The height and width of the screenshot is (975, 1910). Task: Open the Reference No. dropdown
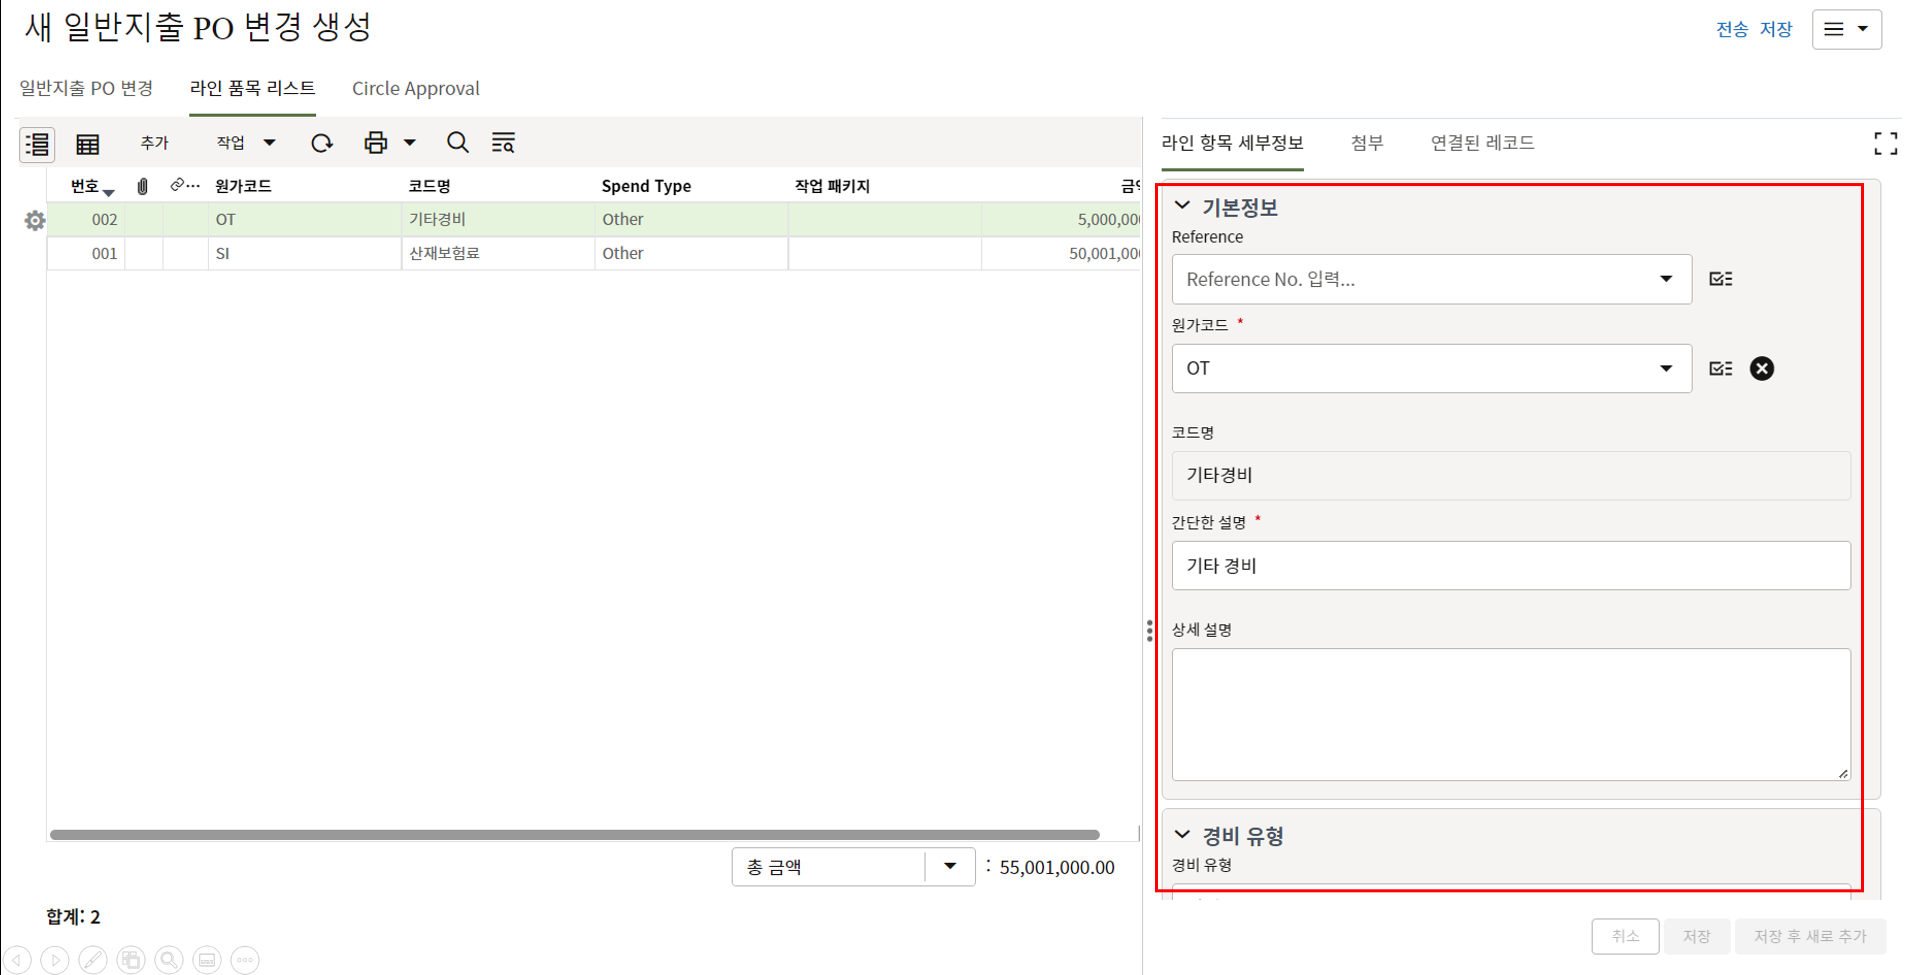pos(1665,279)
